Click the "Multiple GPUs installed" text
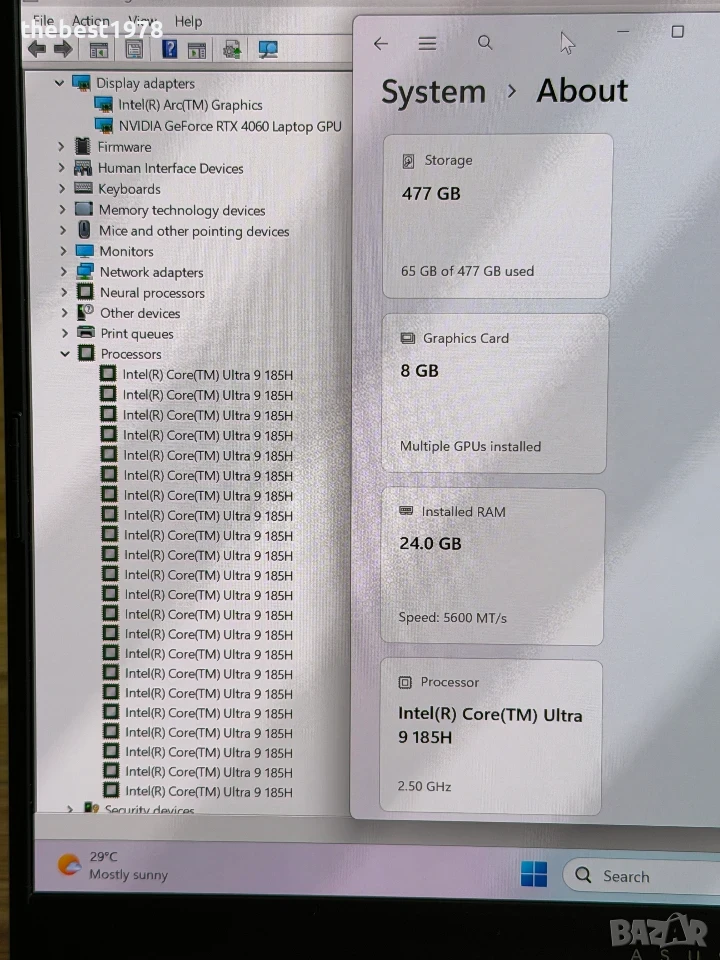 pyautogui.click(x=470, y=446)
